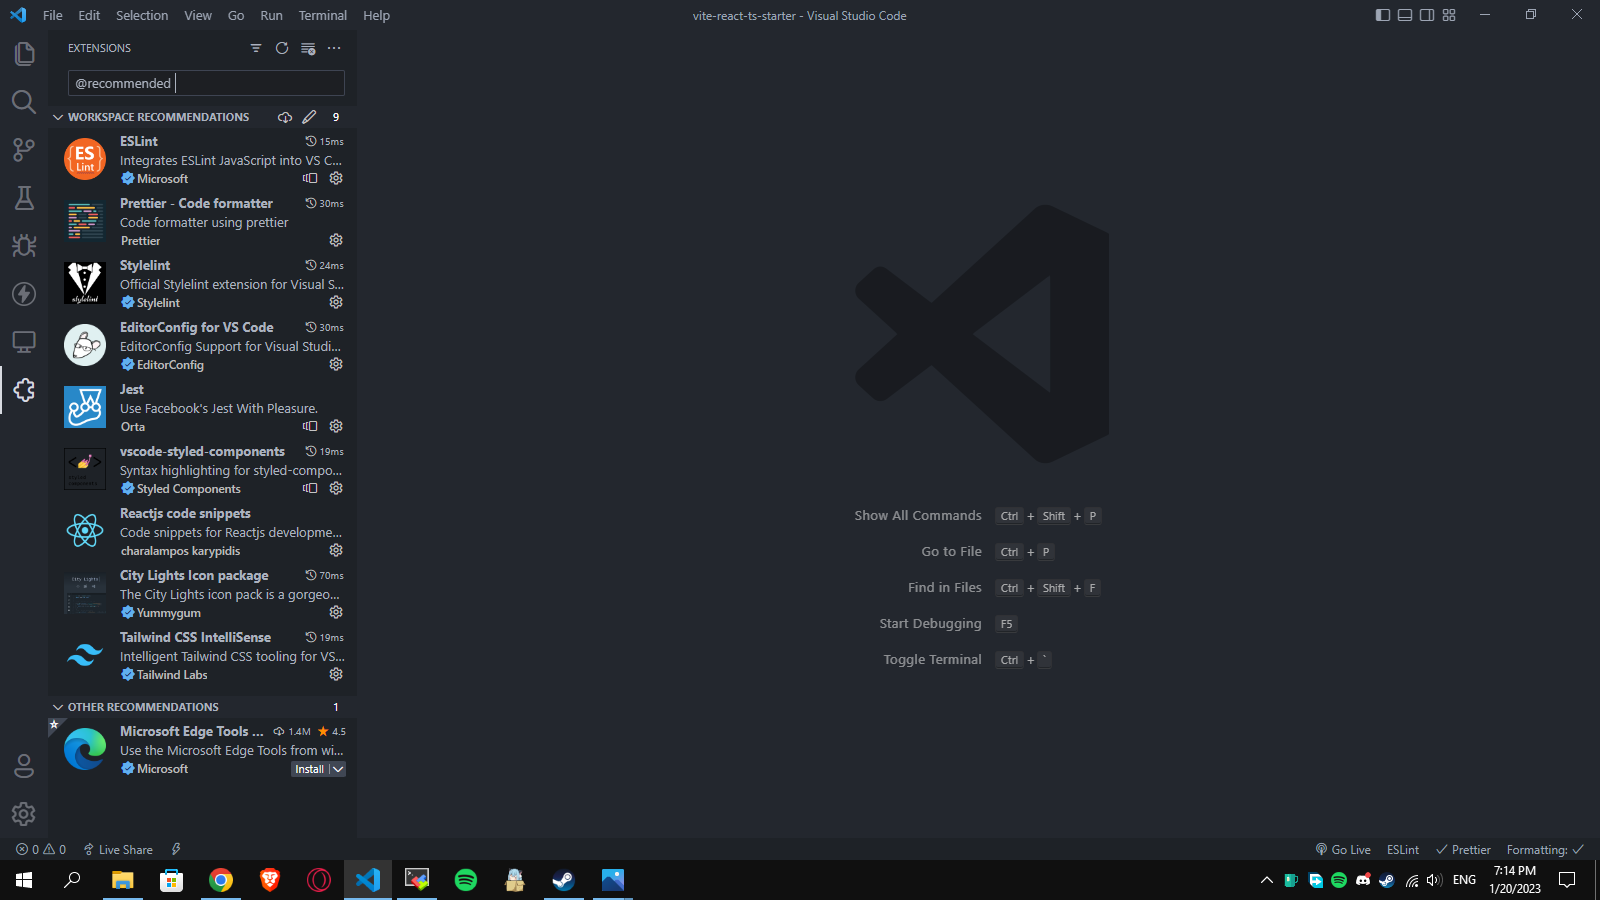Open manage gear for Jest extension
Screen dimensions: 1600x900
[336, 426]
